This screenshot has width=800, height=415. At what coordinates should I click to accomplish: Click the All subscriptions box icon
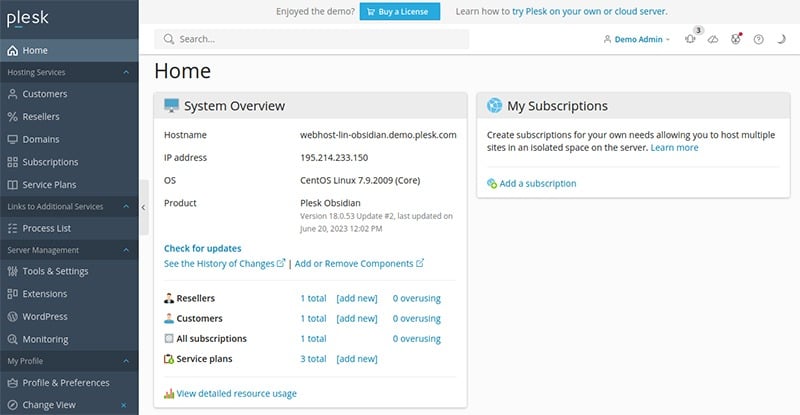pyautogui.click(x=169, y=338)
